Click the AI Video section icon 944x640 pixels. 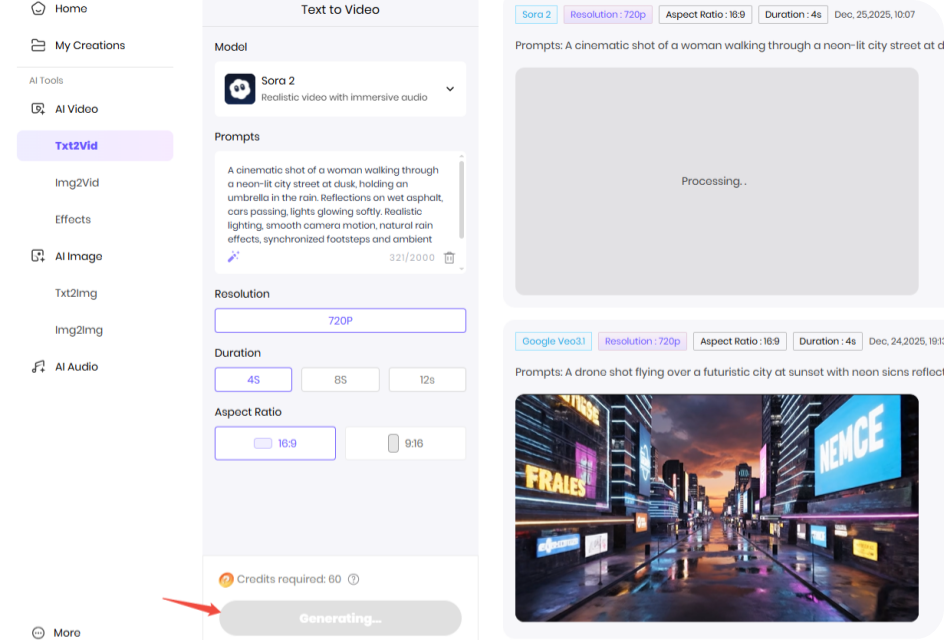(38, 109)
